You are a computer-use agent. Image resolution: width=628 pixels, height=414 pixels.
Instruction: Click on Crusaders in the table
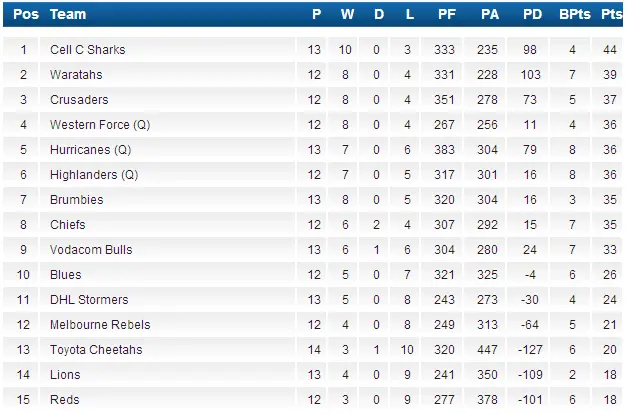point(79,100)
